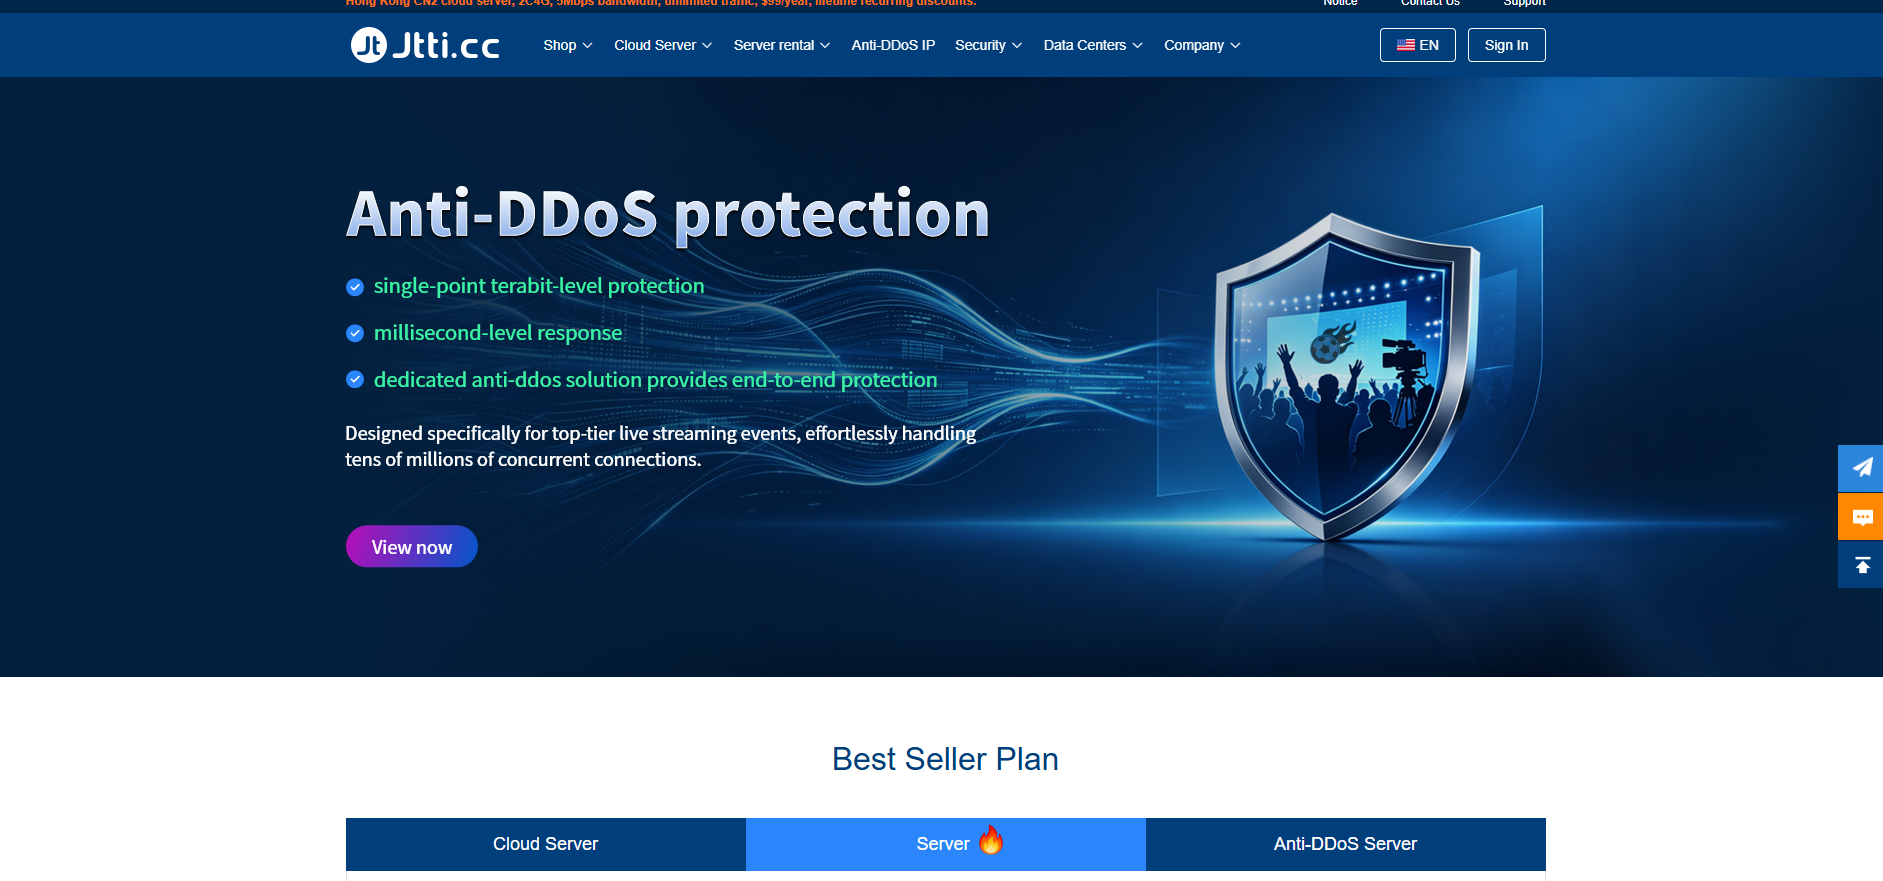Click check icon beside dedicated anti-ddos solution
This screenshot has width=1883, height=881.
click(355, 380)
